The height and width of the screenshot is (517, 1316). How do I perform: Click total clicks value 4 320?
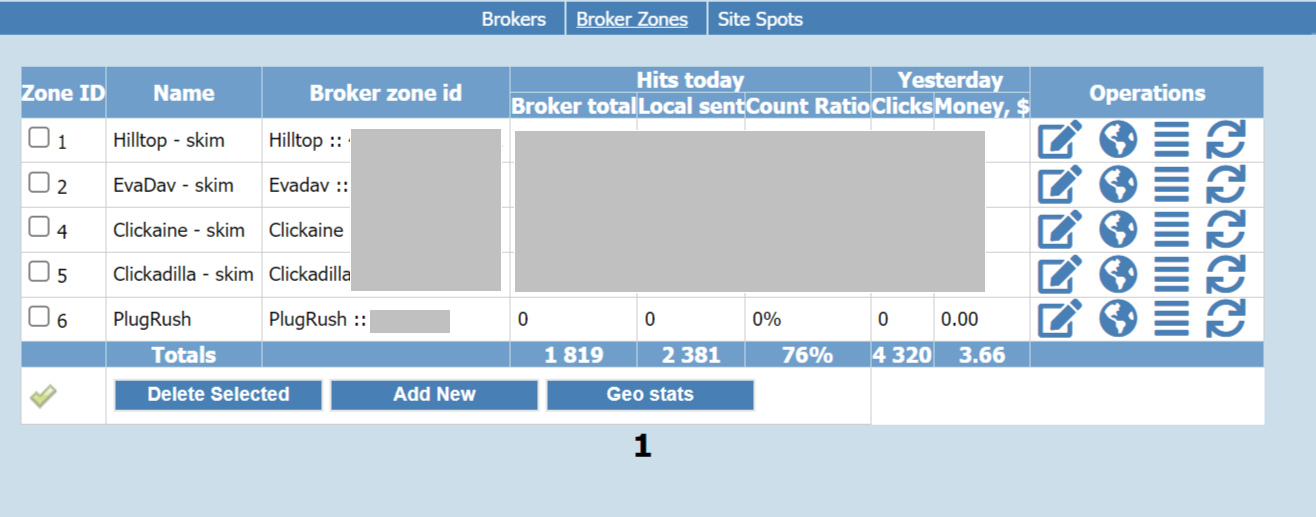tap(902, 355)
